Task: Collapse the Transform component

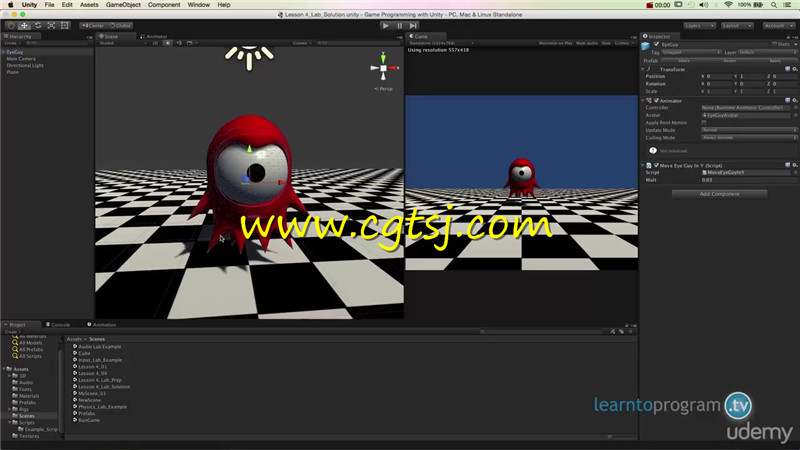Action: 643,69
